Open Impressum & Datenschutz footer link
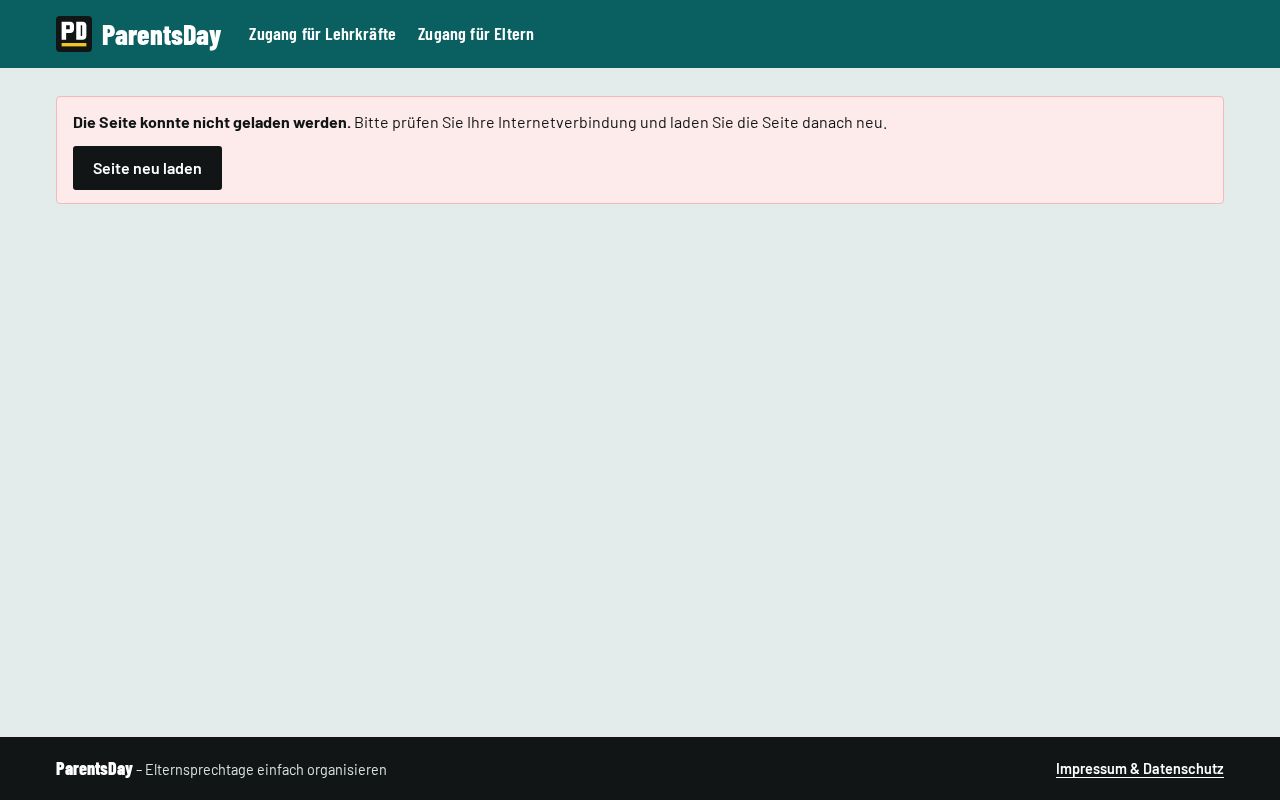The height and width of the screenshot is (800, 1280). pyautogui.click(x=1140, y=769)
